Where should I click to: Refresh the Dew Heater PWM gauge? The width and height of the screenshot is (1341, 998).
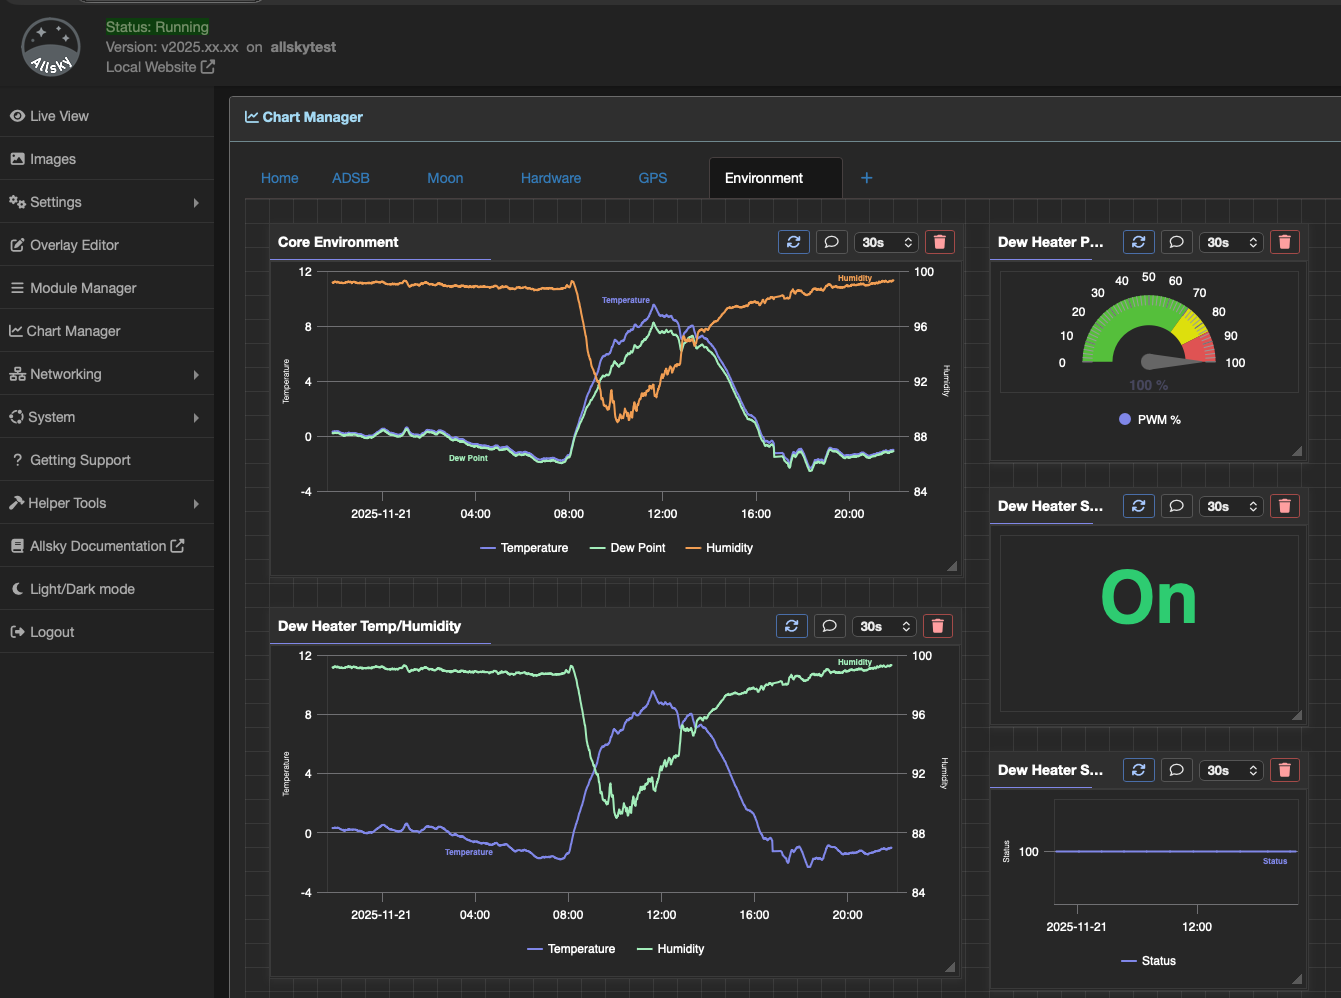[1138, 241]
